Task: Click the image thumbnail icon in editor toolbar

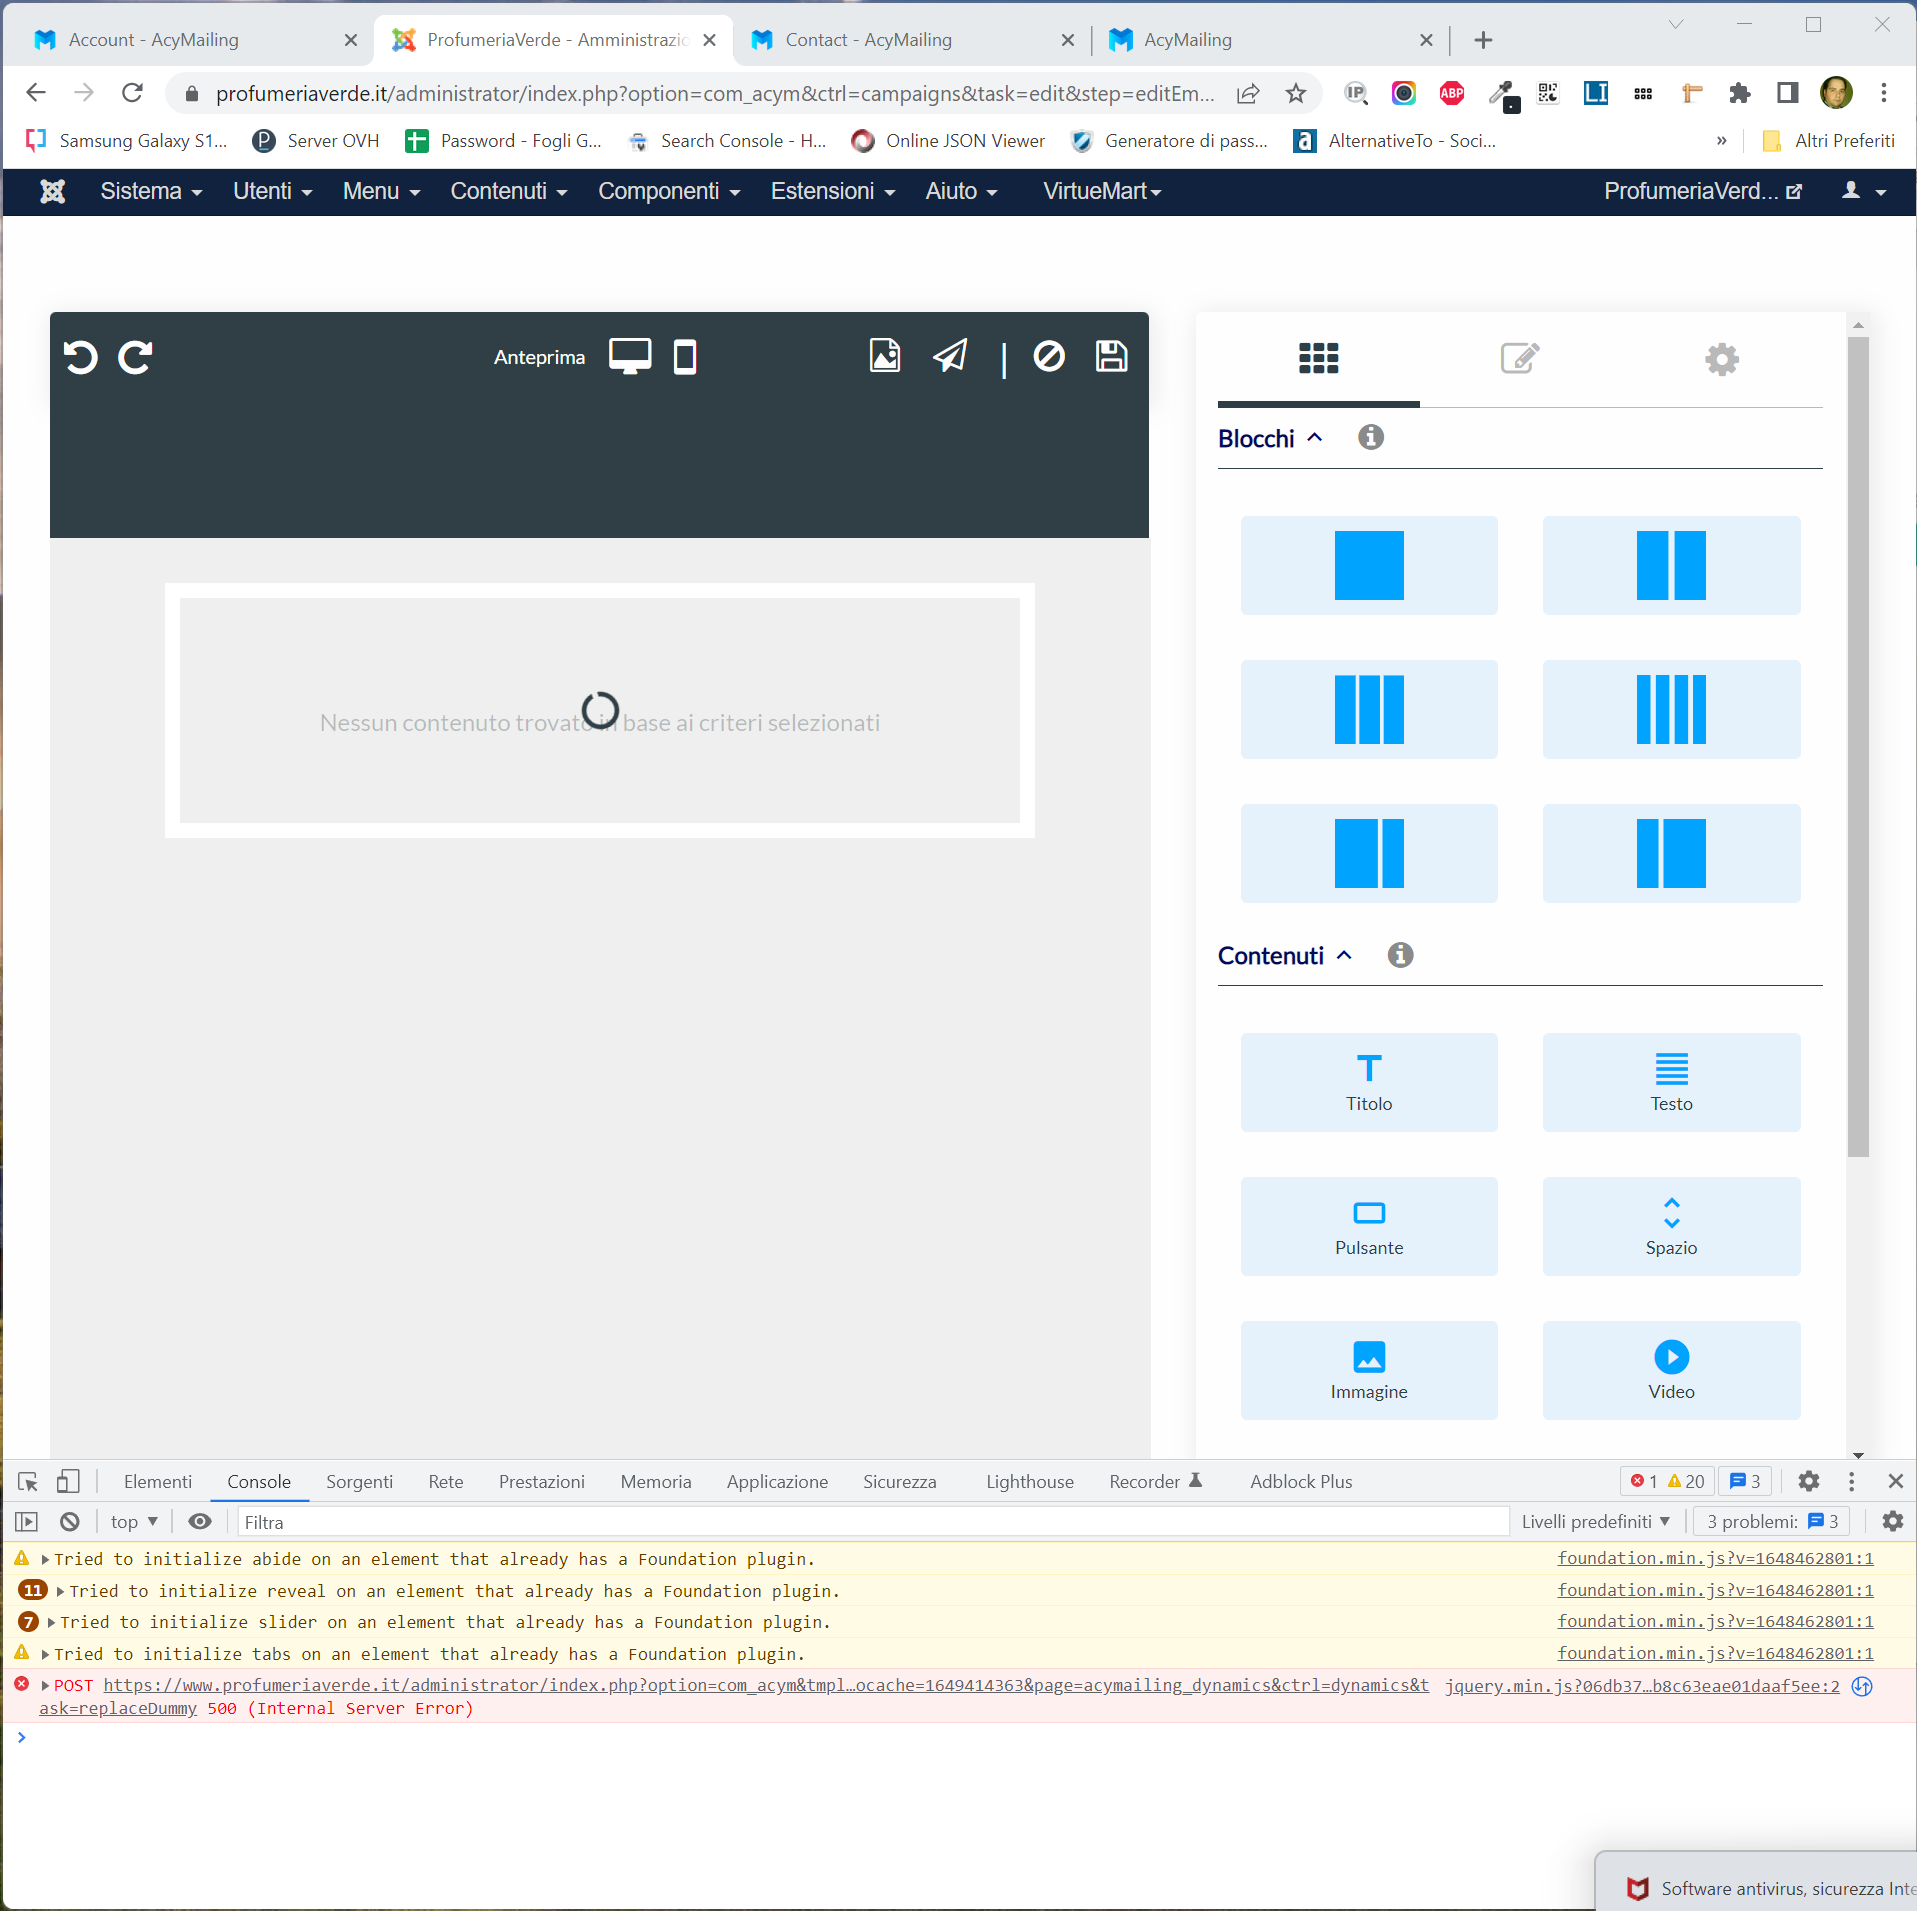Action: (x=885, y=356)
